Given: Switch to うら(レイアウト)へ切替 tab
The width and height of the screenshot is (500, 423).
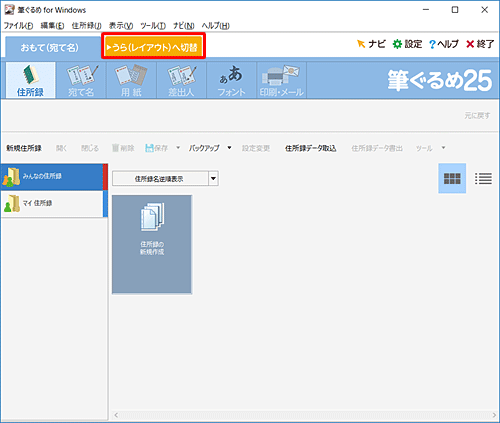Looking at the screenshot, I should pos(153,48).
